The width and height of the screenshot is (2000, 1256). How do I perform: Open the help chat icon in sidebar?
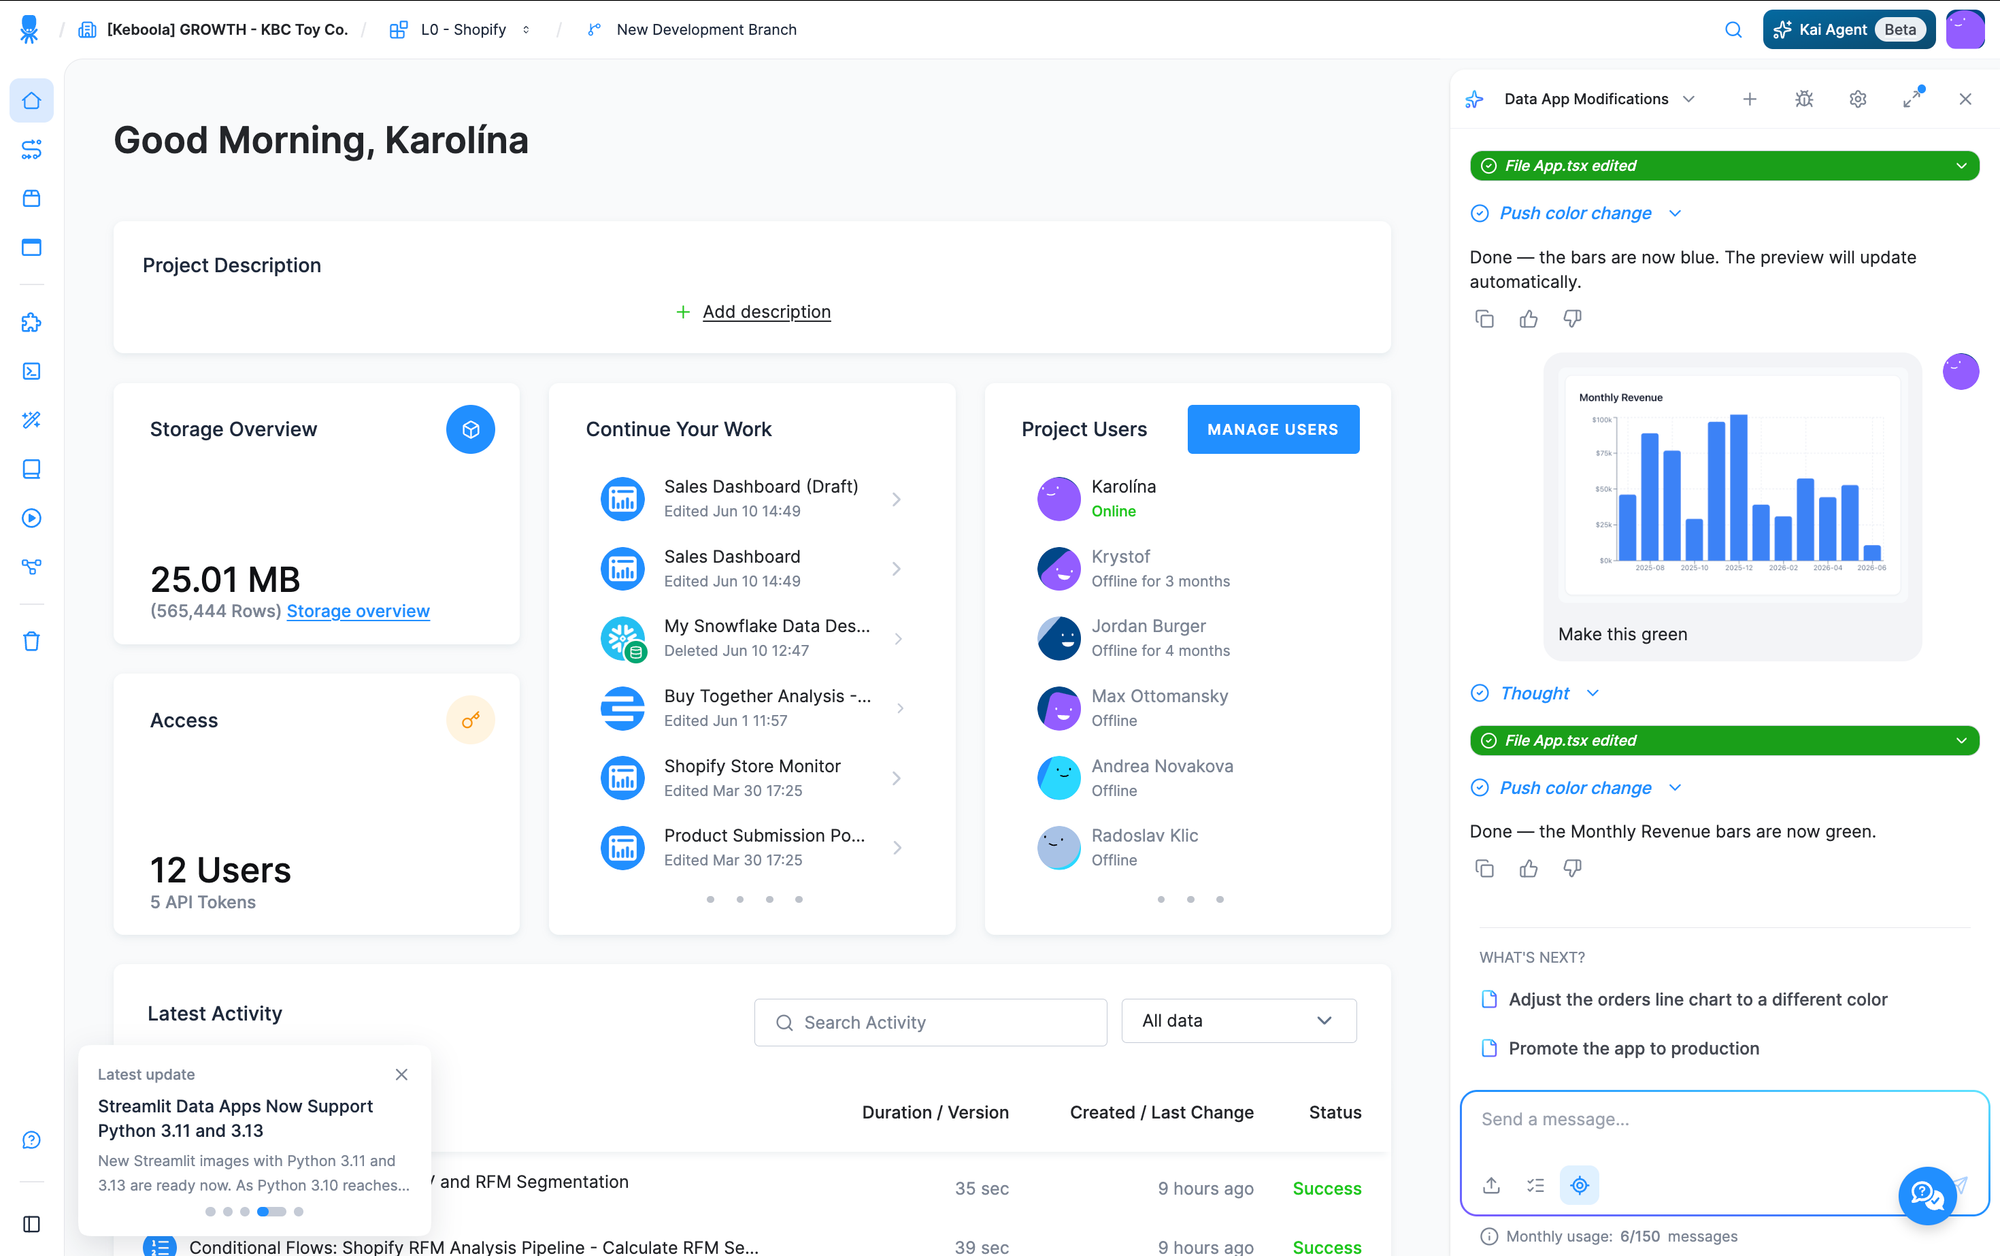point(32,1140)
